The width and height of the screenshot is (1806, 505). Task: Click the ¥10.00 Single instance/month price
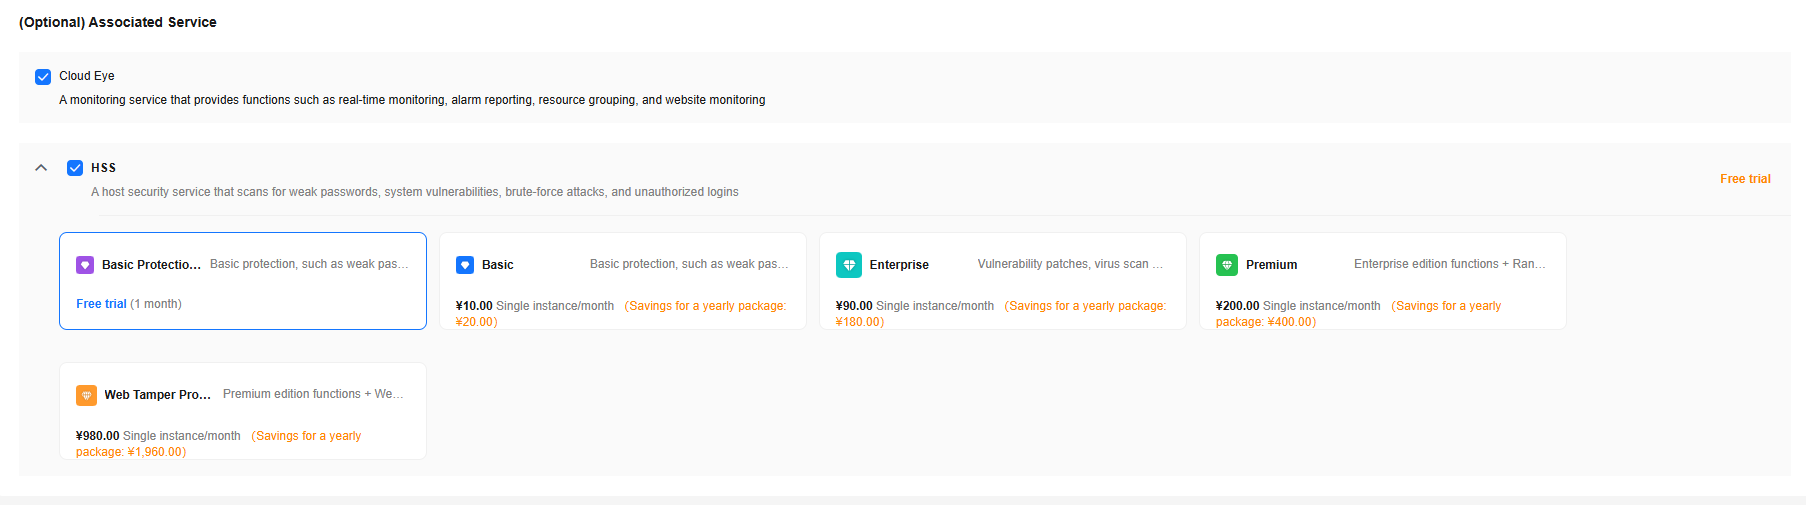[x=535, y=306]
